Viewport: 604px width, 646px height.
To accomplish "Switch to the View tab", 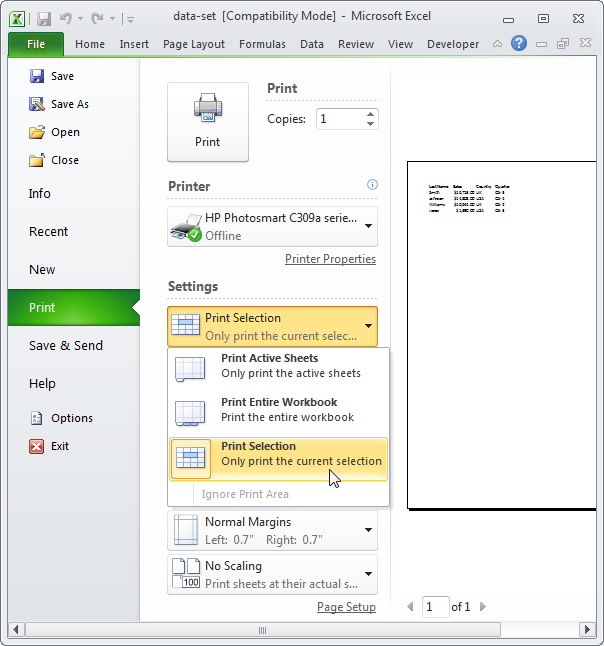I will 400,44.
